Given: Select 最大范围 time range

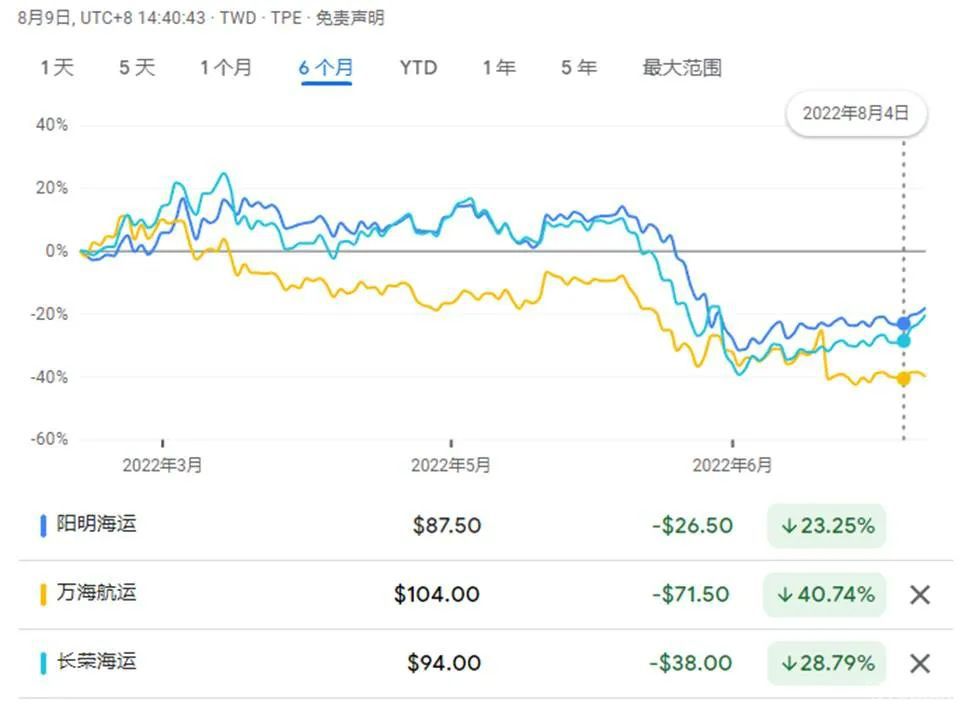Looking at the screenshot, I should 682,68.
